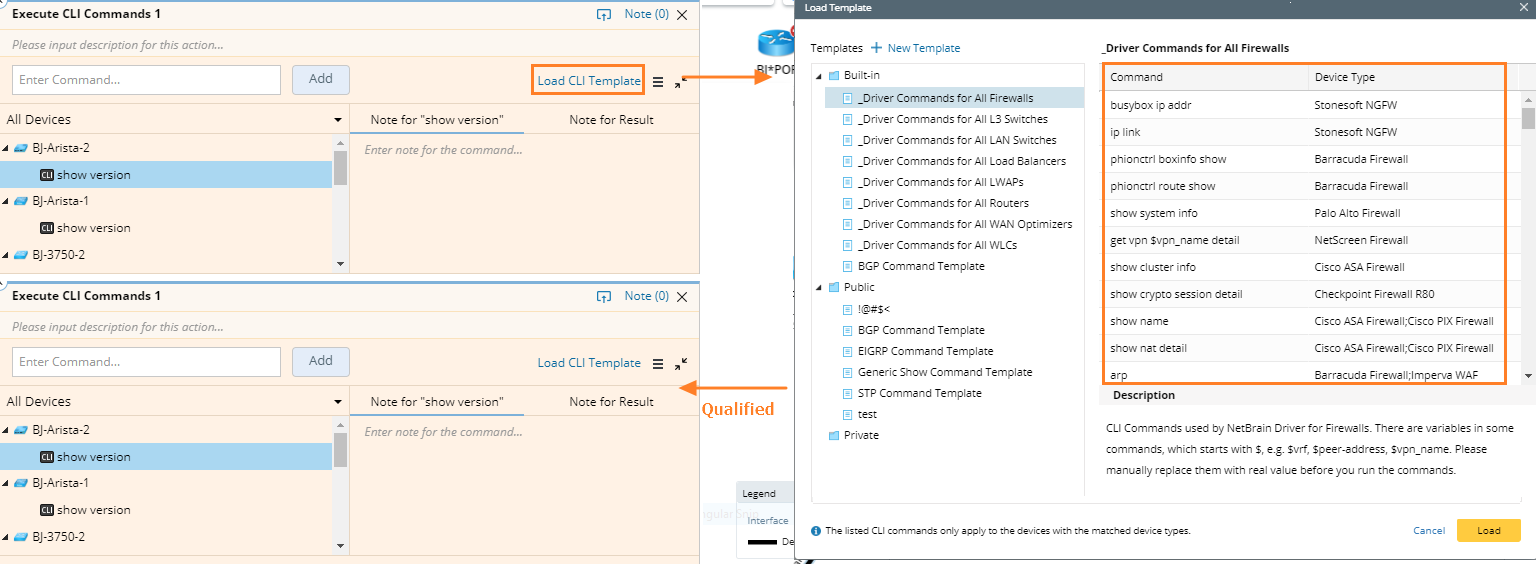Click the hamburger menu icon in the upper Execute CLI panel
Viewport: 1536px width, 564px height.
click(x=658, y=82)
